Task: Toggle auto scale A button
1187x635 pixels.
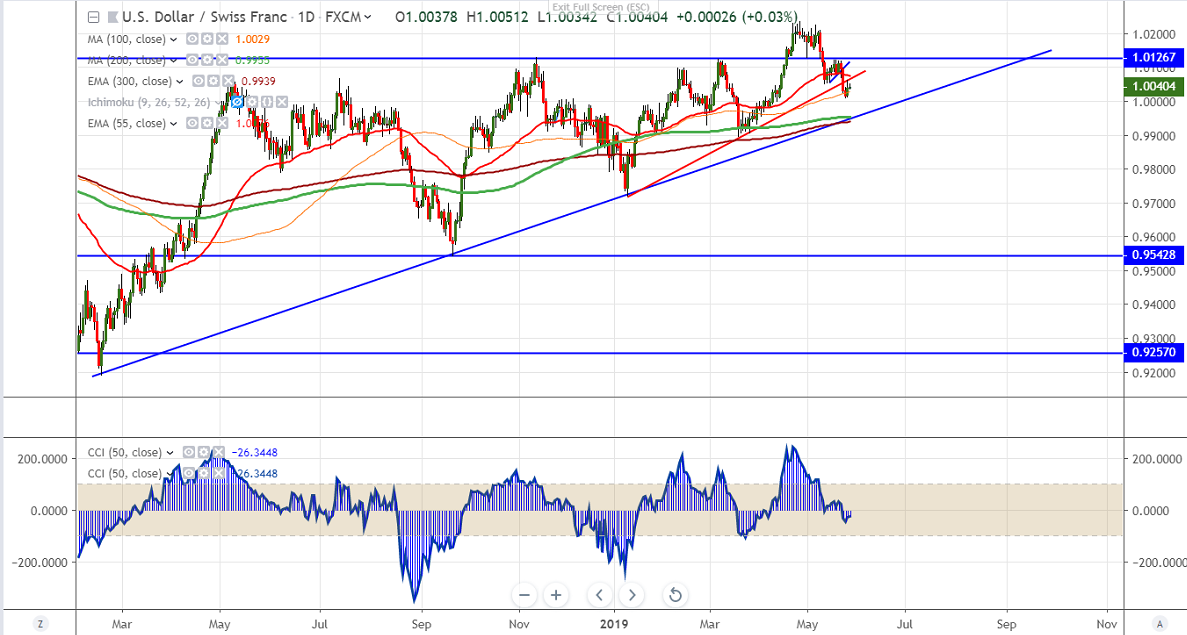Action: tap(1158, 624)
